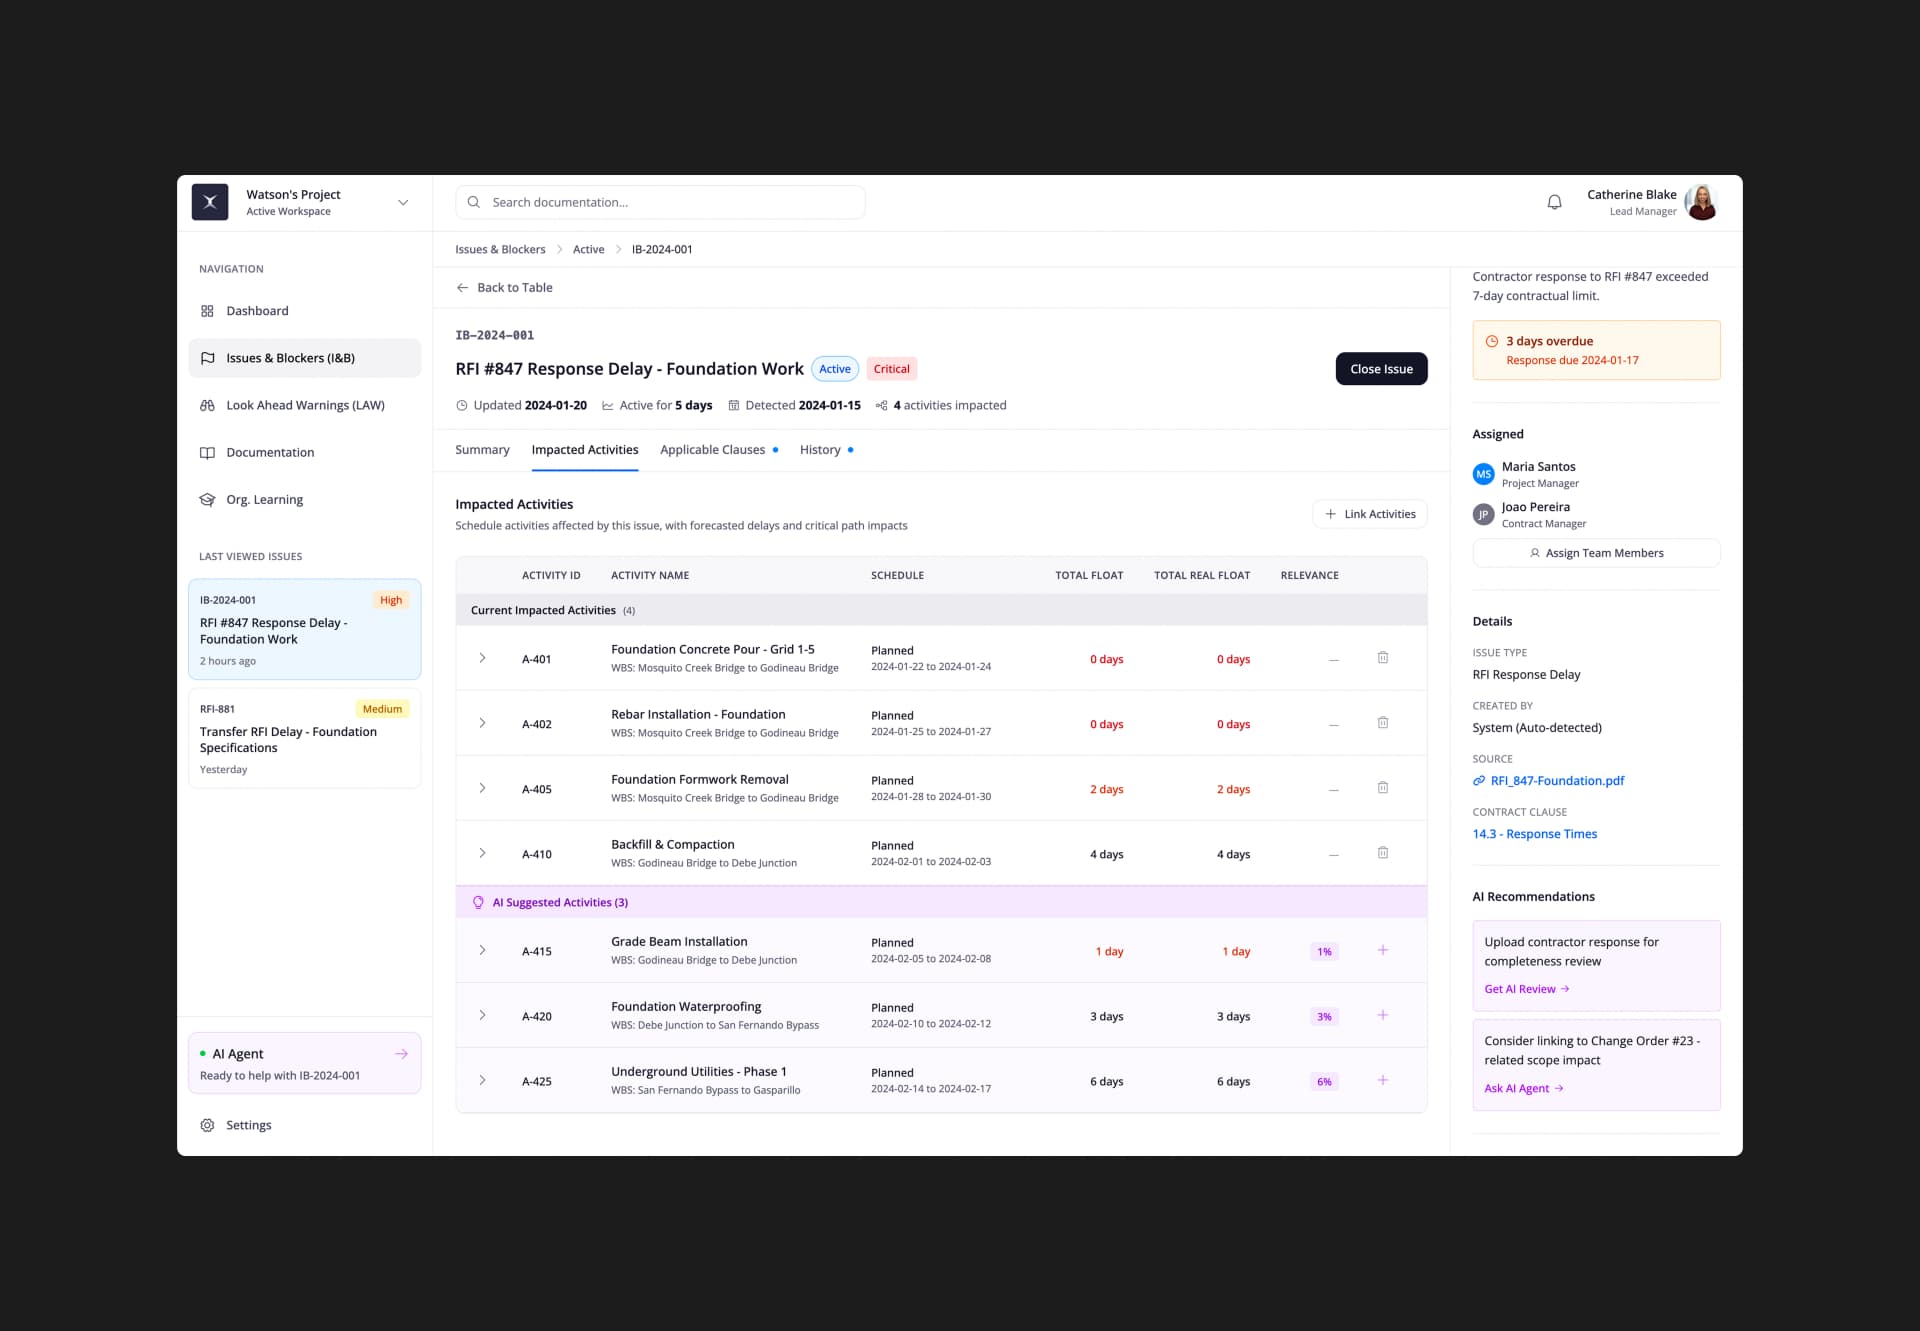
Task: Open last viewed issue RFI-881 card
Action: pos(304,738)
